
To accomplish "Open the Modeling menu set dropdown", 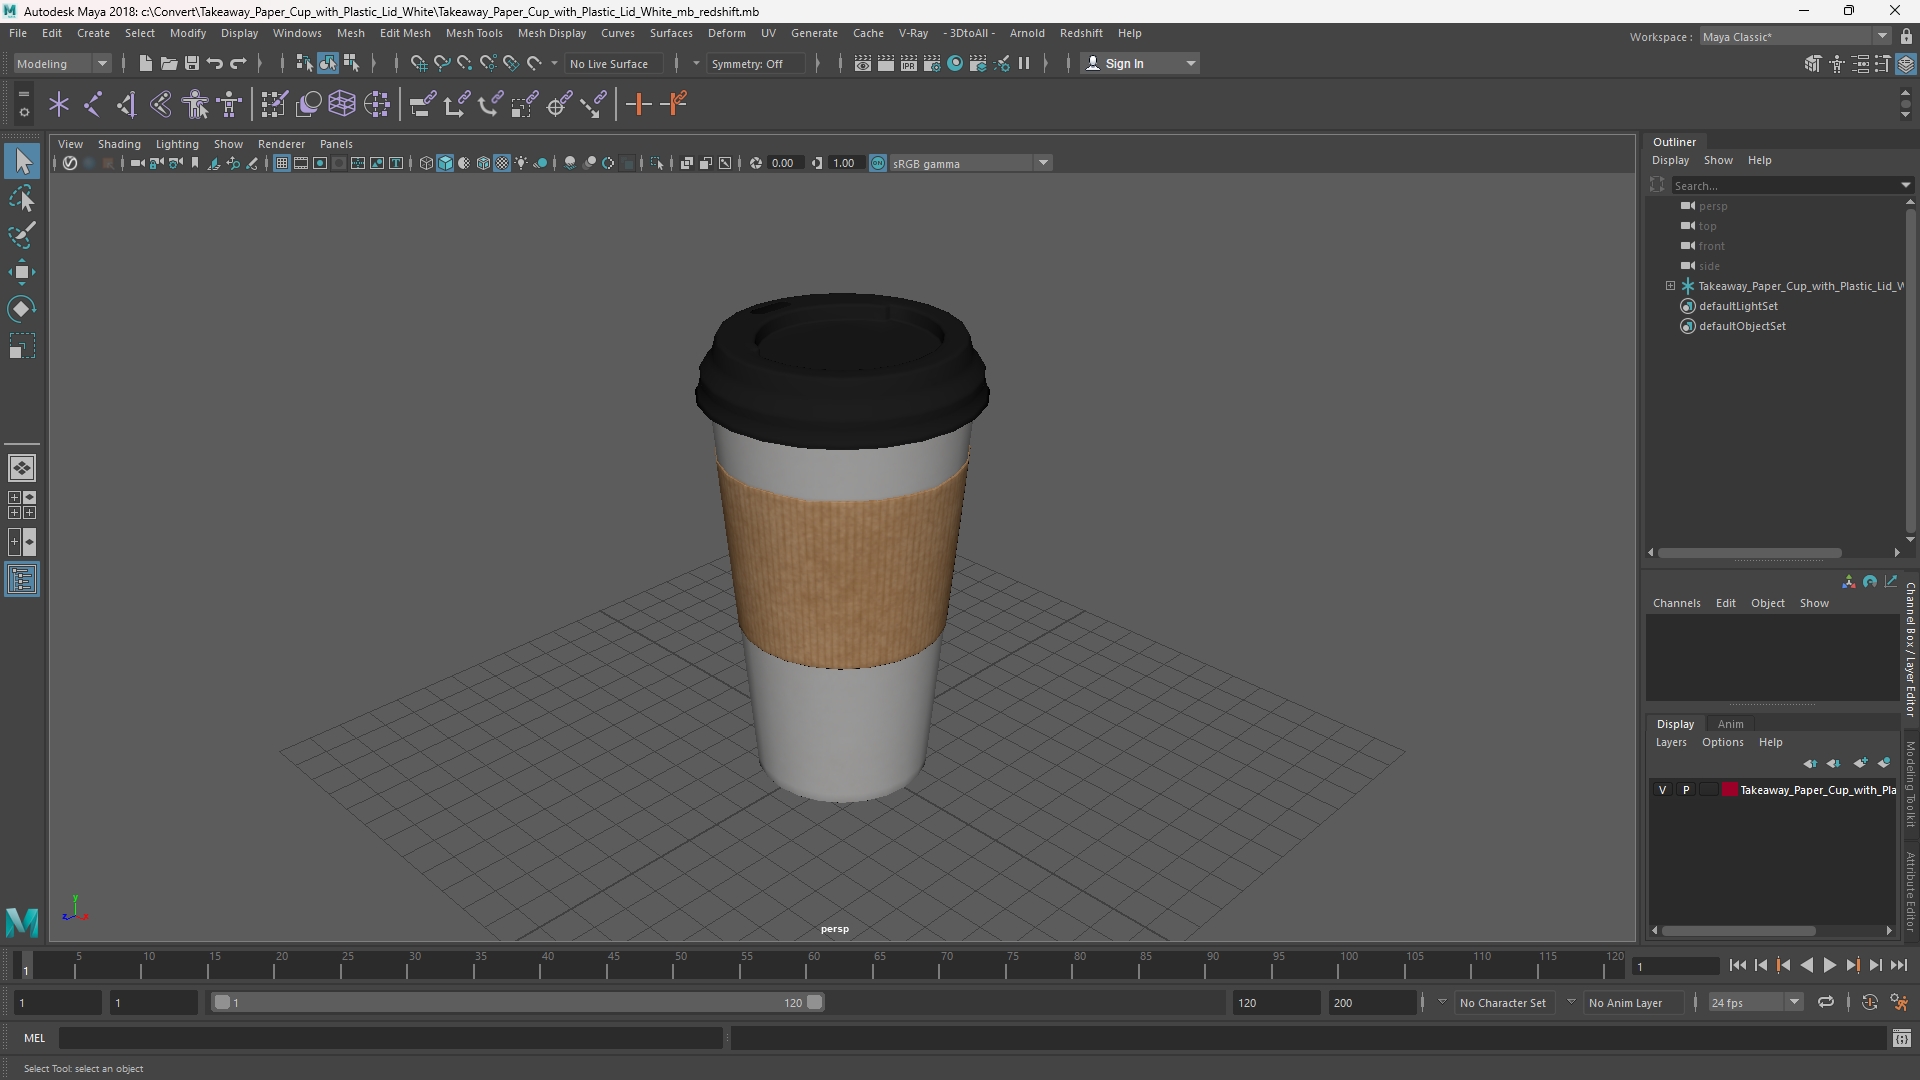I will pyautogui.click(x=62, y=63).
